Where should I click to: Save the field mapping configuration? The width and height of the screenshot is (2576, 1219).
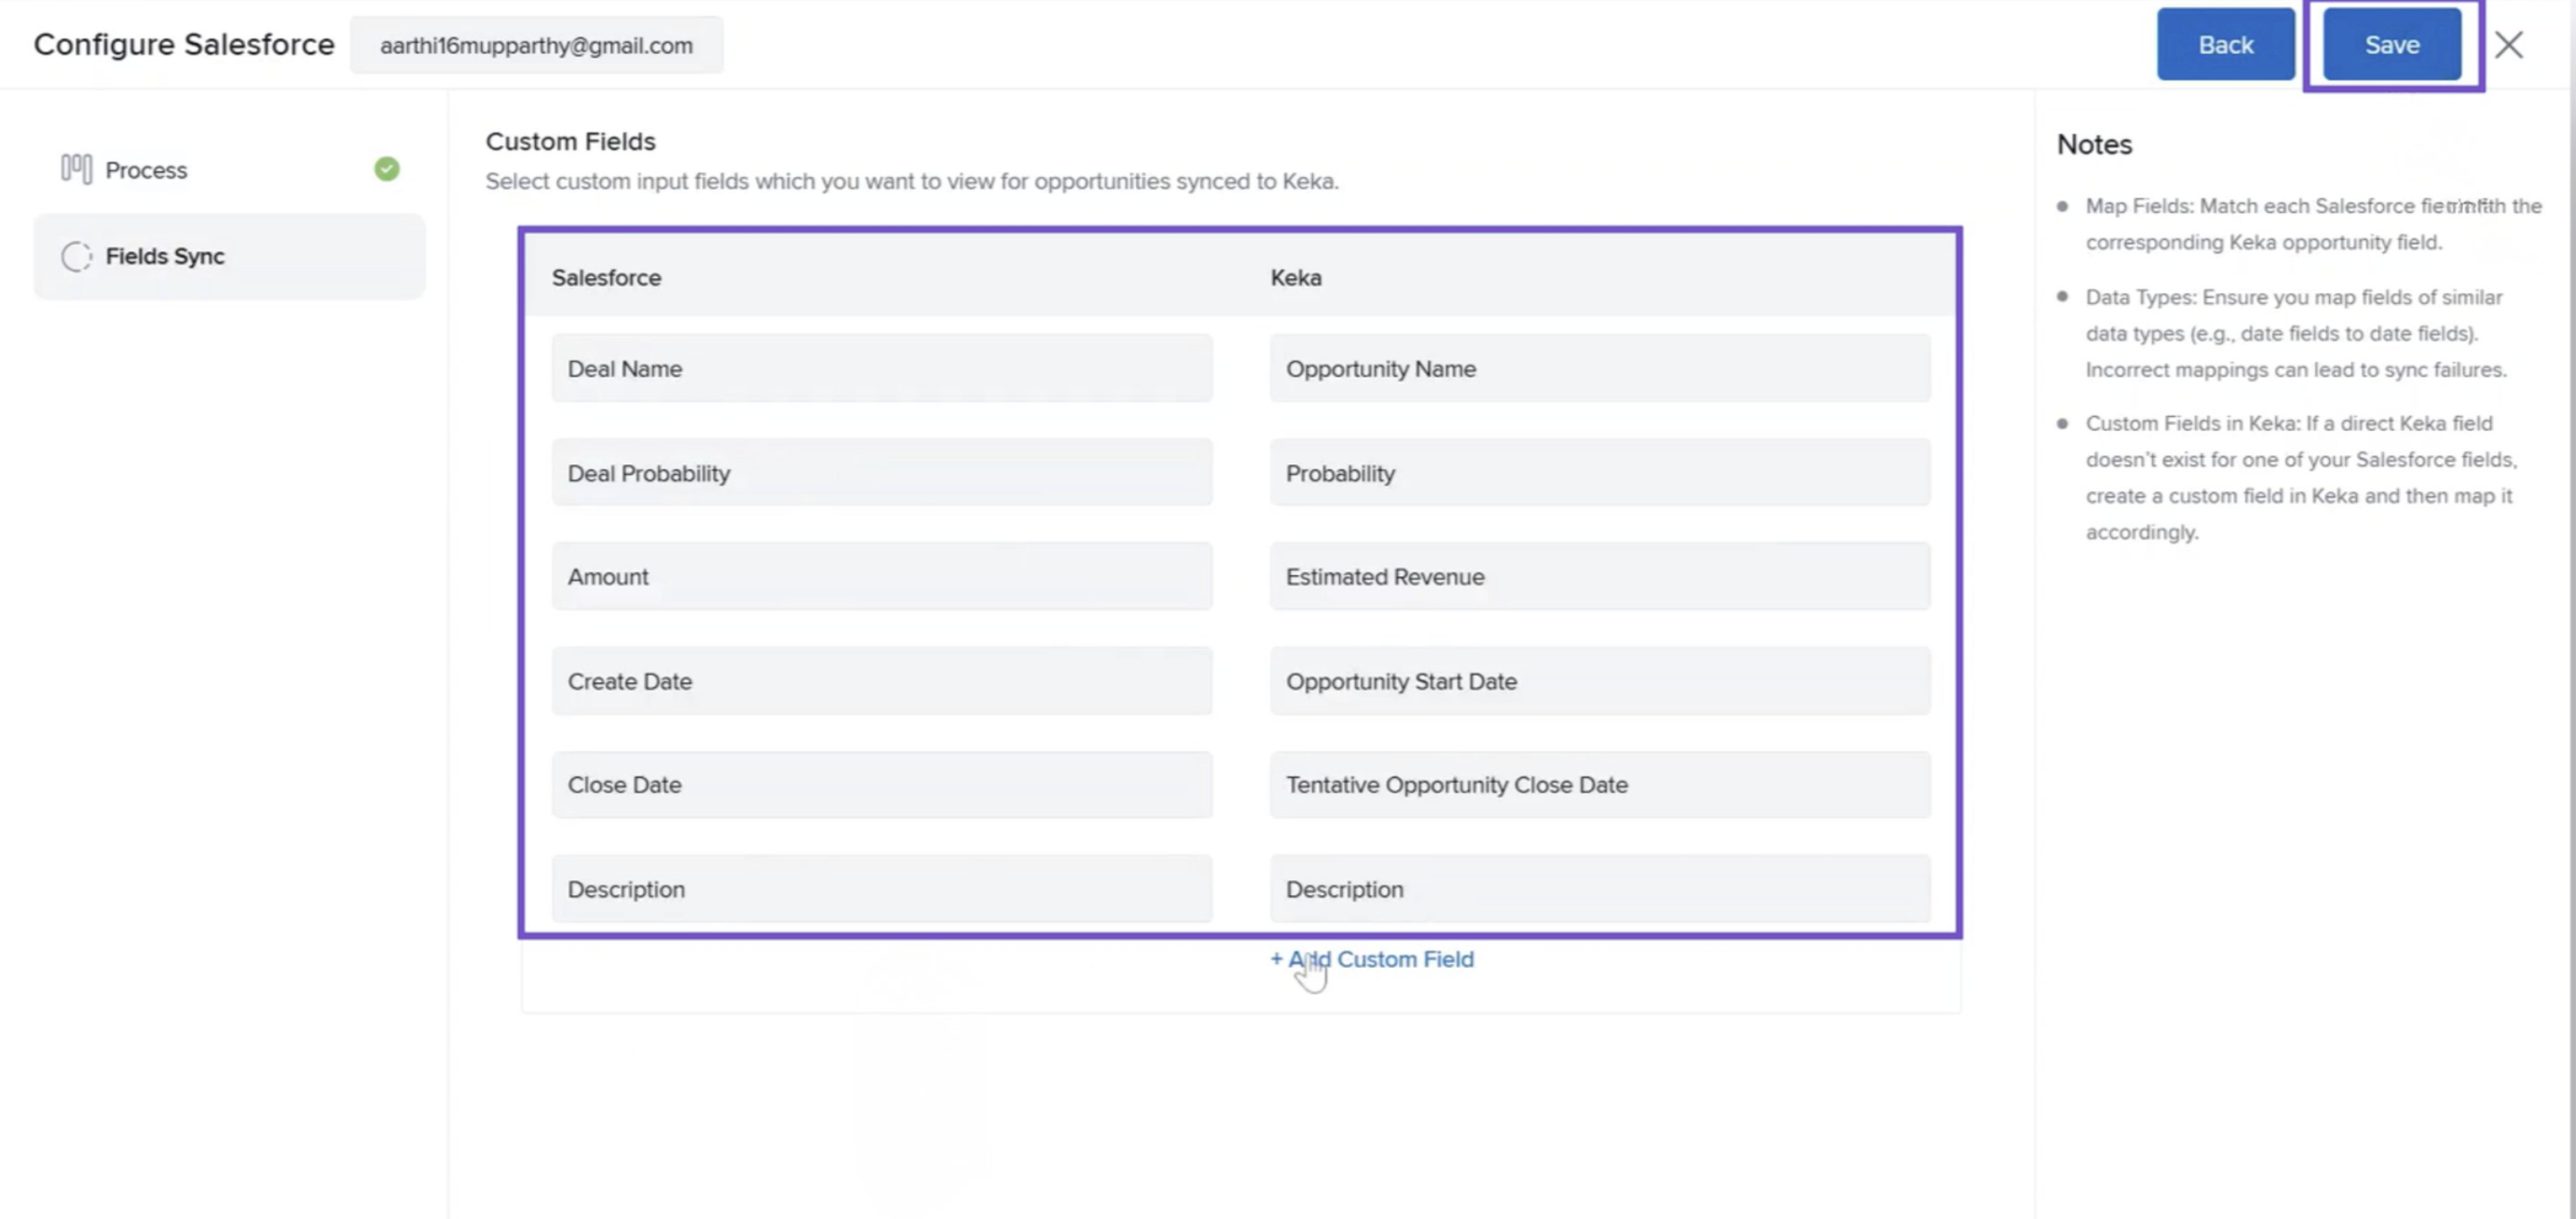coord(2391,45)
